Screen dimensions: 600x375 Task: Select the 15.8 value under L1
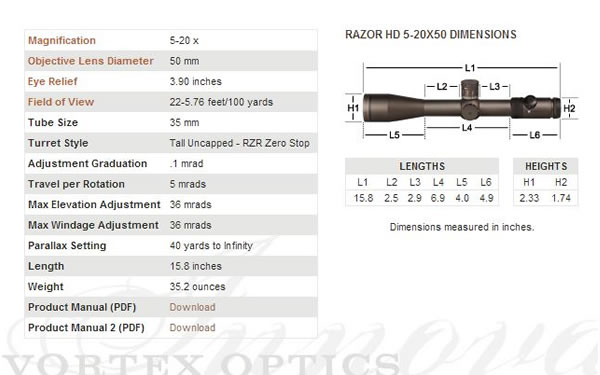click(x=364, y=198)
